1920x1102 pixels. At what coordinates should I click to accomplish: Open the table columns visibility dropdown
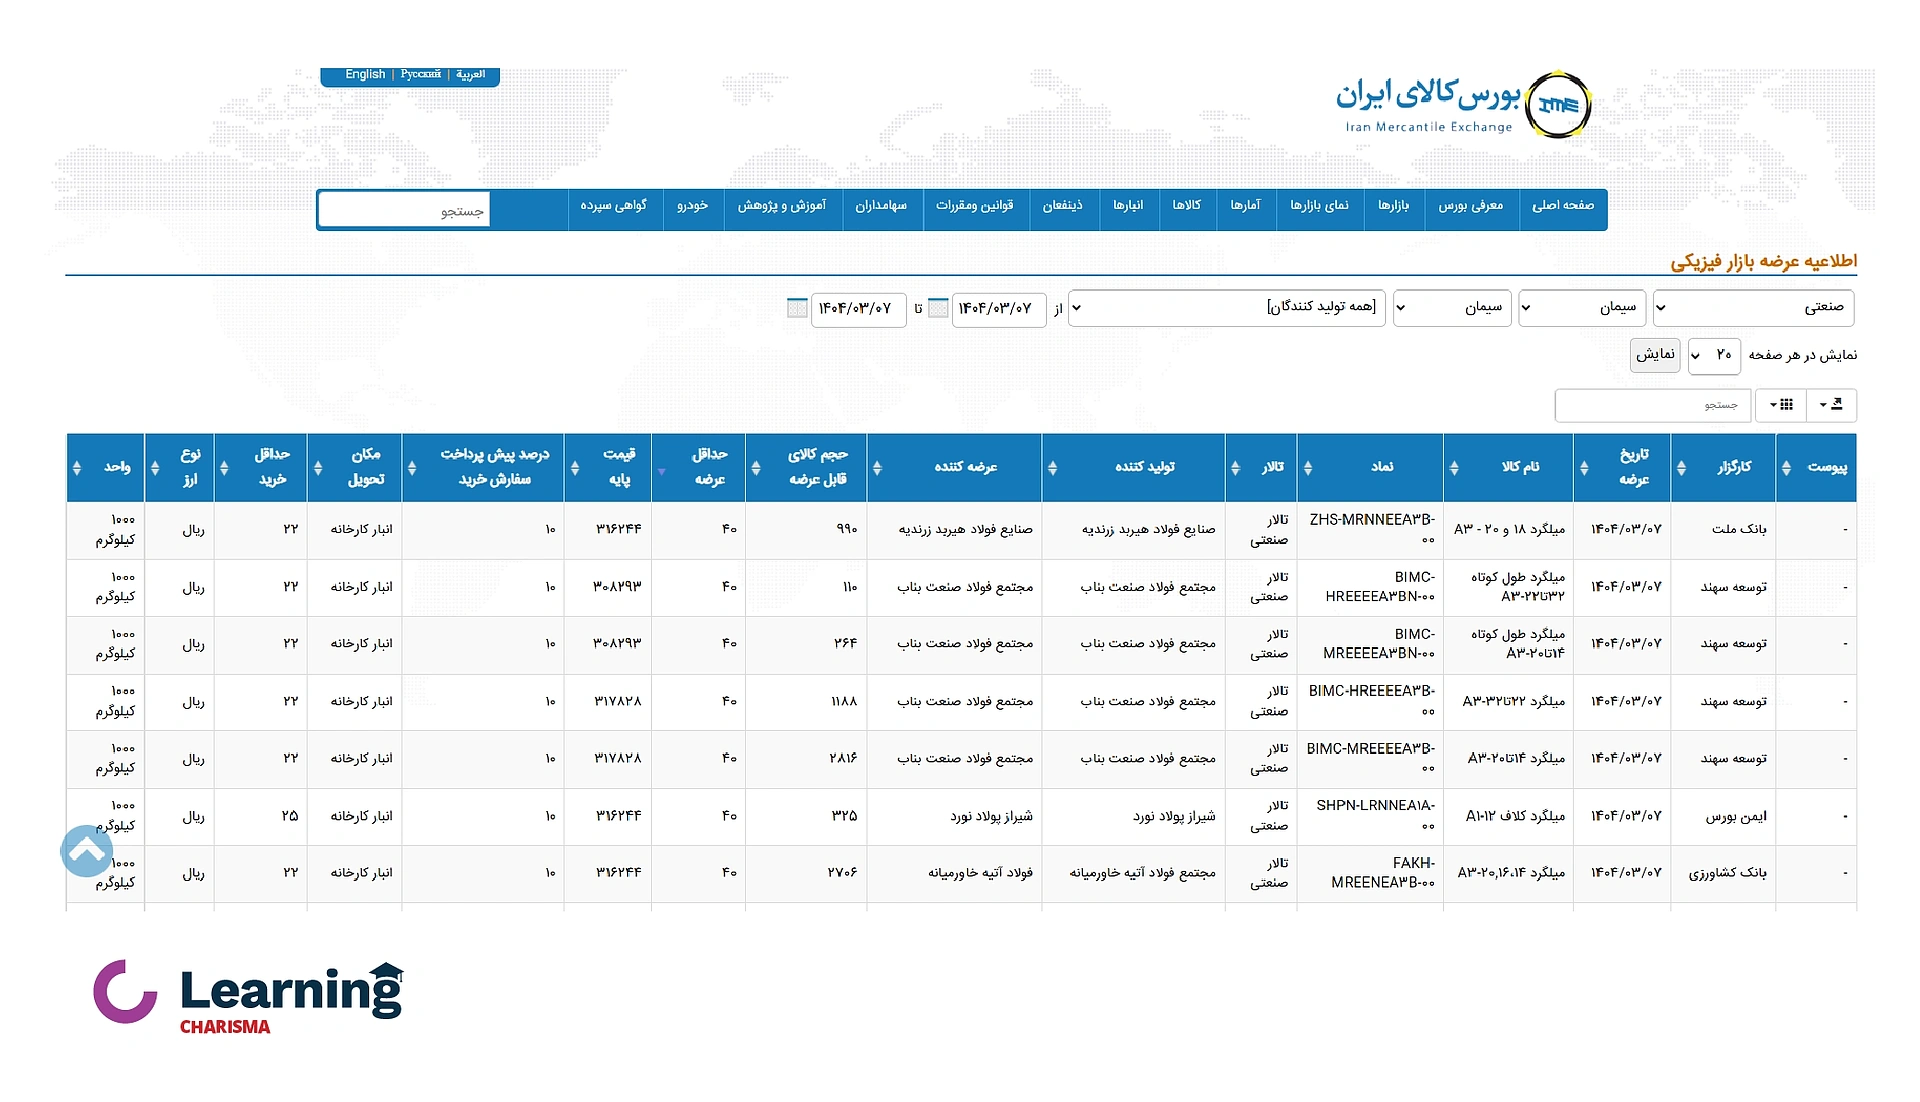[1781, 405]
